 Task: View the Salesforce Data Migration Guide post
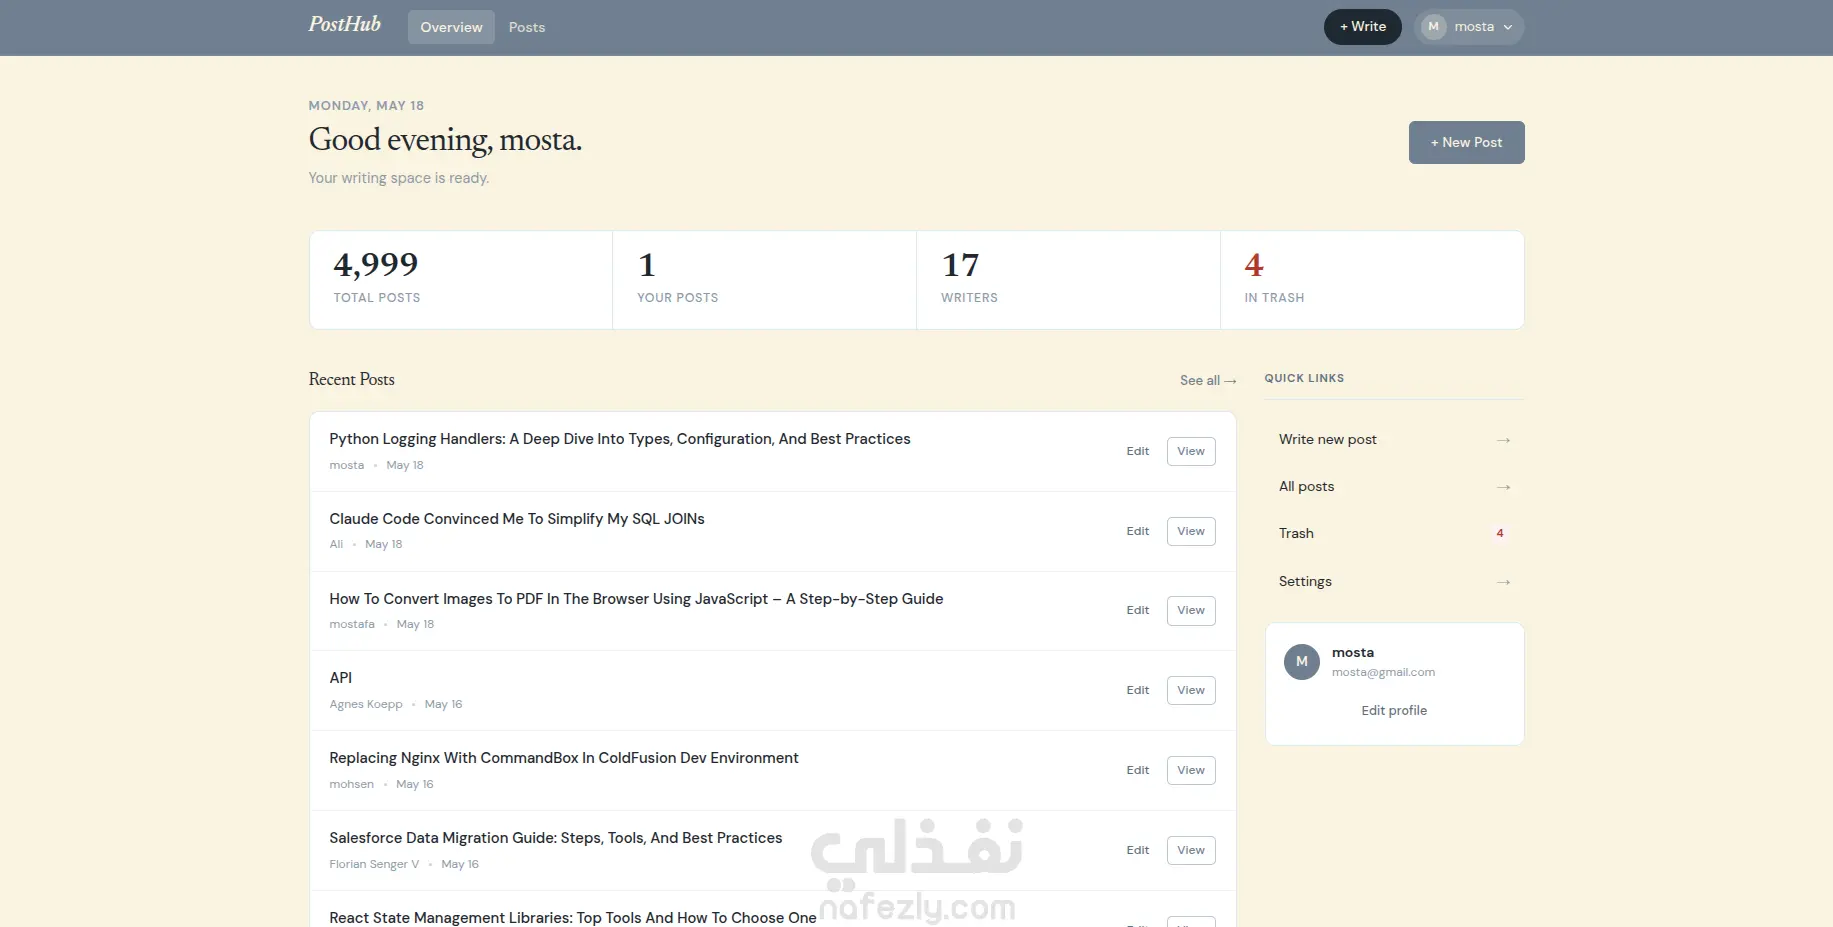(1191, 850)
